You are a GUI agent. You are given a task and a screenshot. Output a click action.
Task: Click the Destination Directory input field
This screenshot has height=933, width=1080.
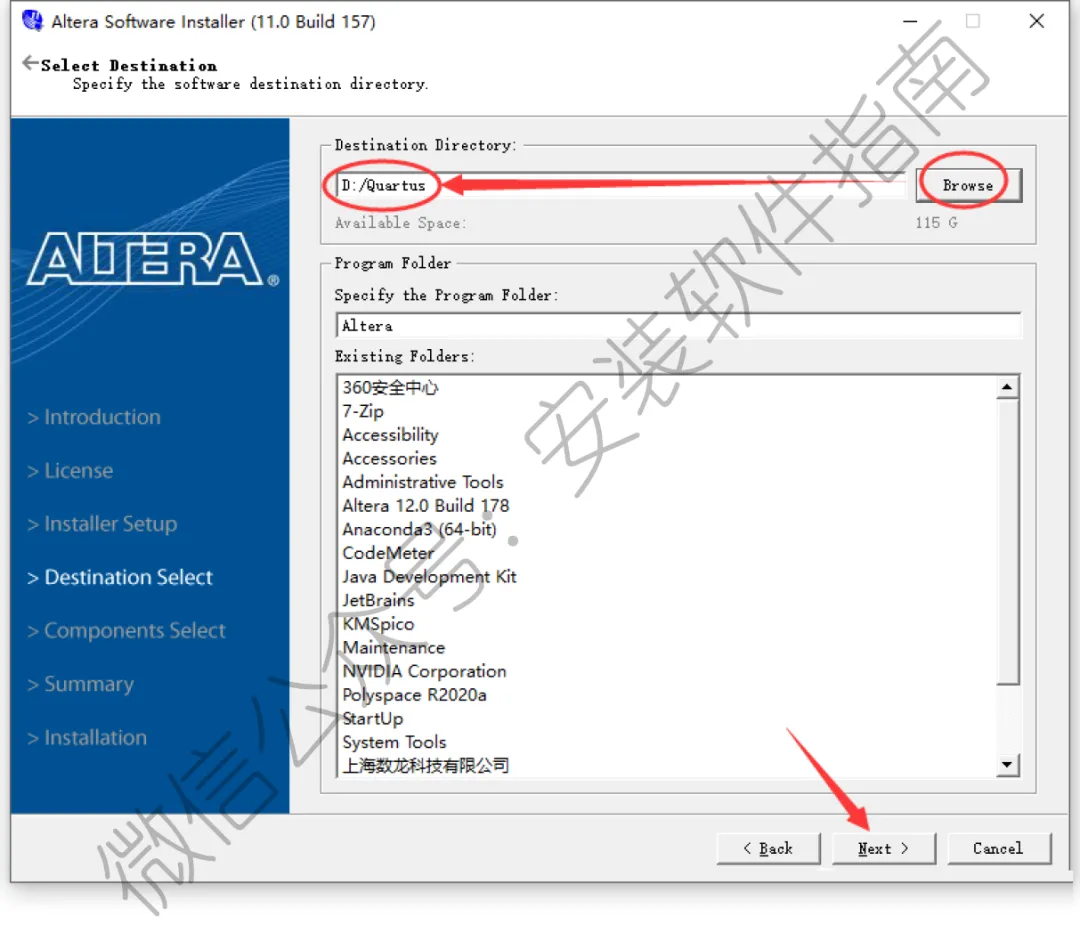(x=620, y=185)
